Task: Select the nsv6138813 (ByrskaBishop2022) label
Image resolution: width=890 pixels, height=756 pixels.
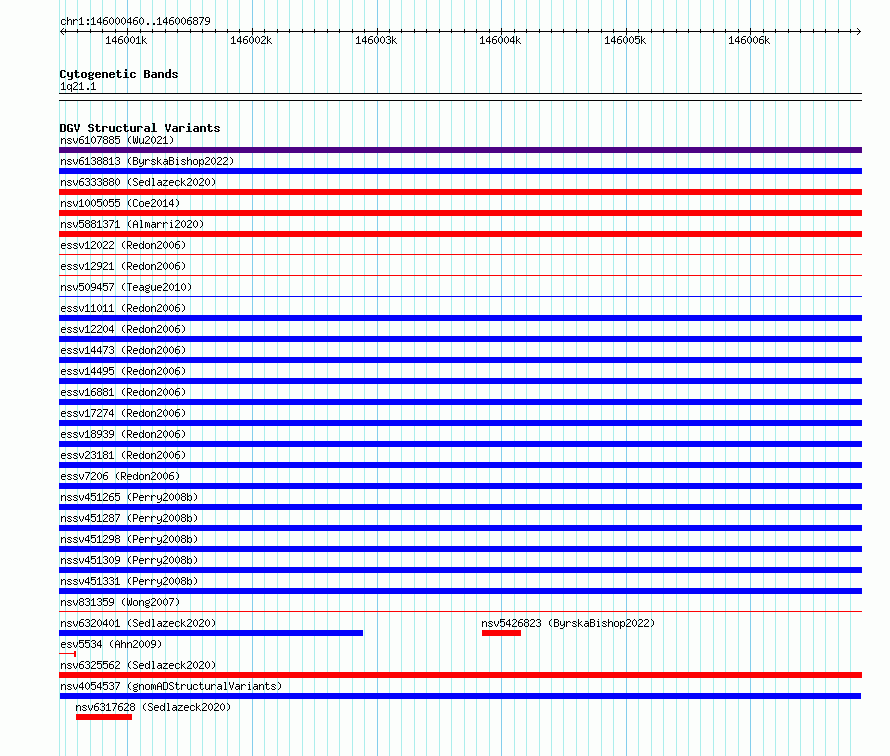Action: [147, 161]
